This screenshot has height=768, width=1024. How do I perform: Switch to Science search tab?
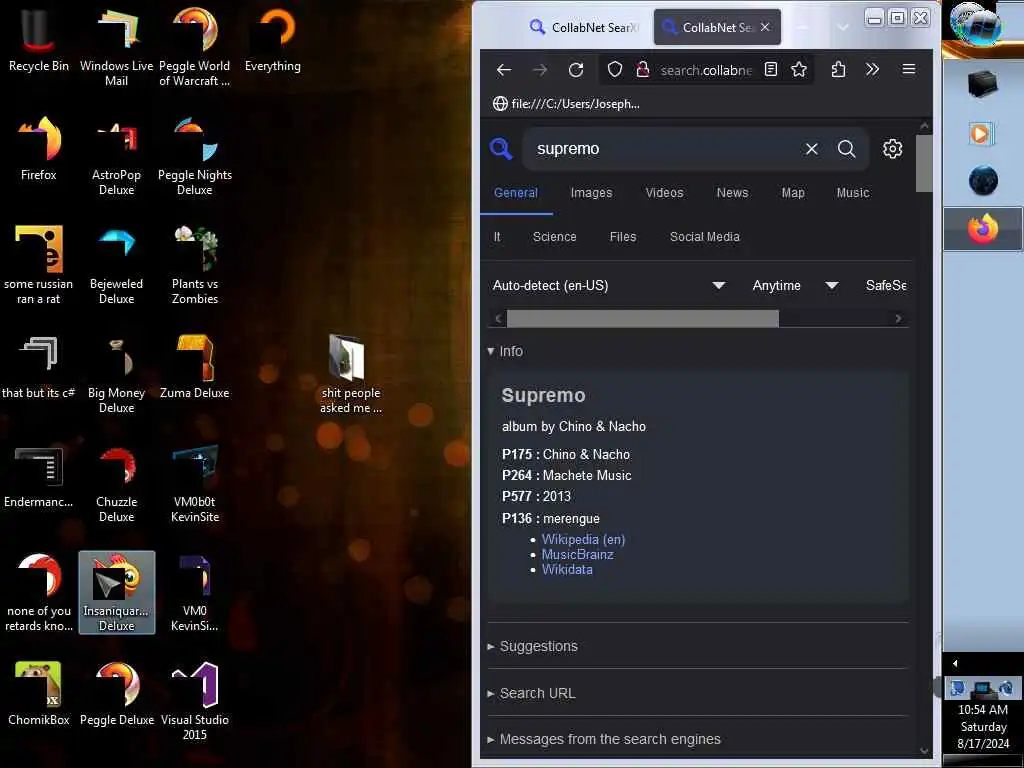(x=554, y=237)
